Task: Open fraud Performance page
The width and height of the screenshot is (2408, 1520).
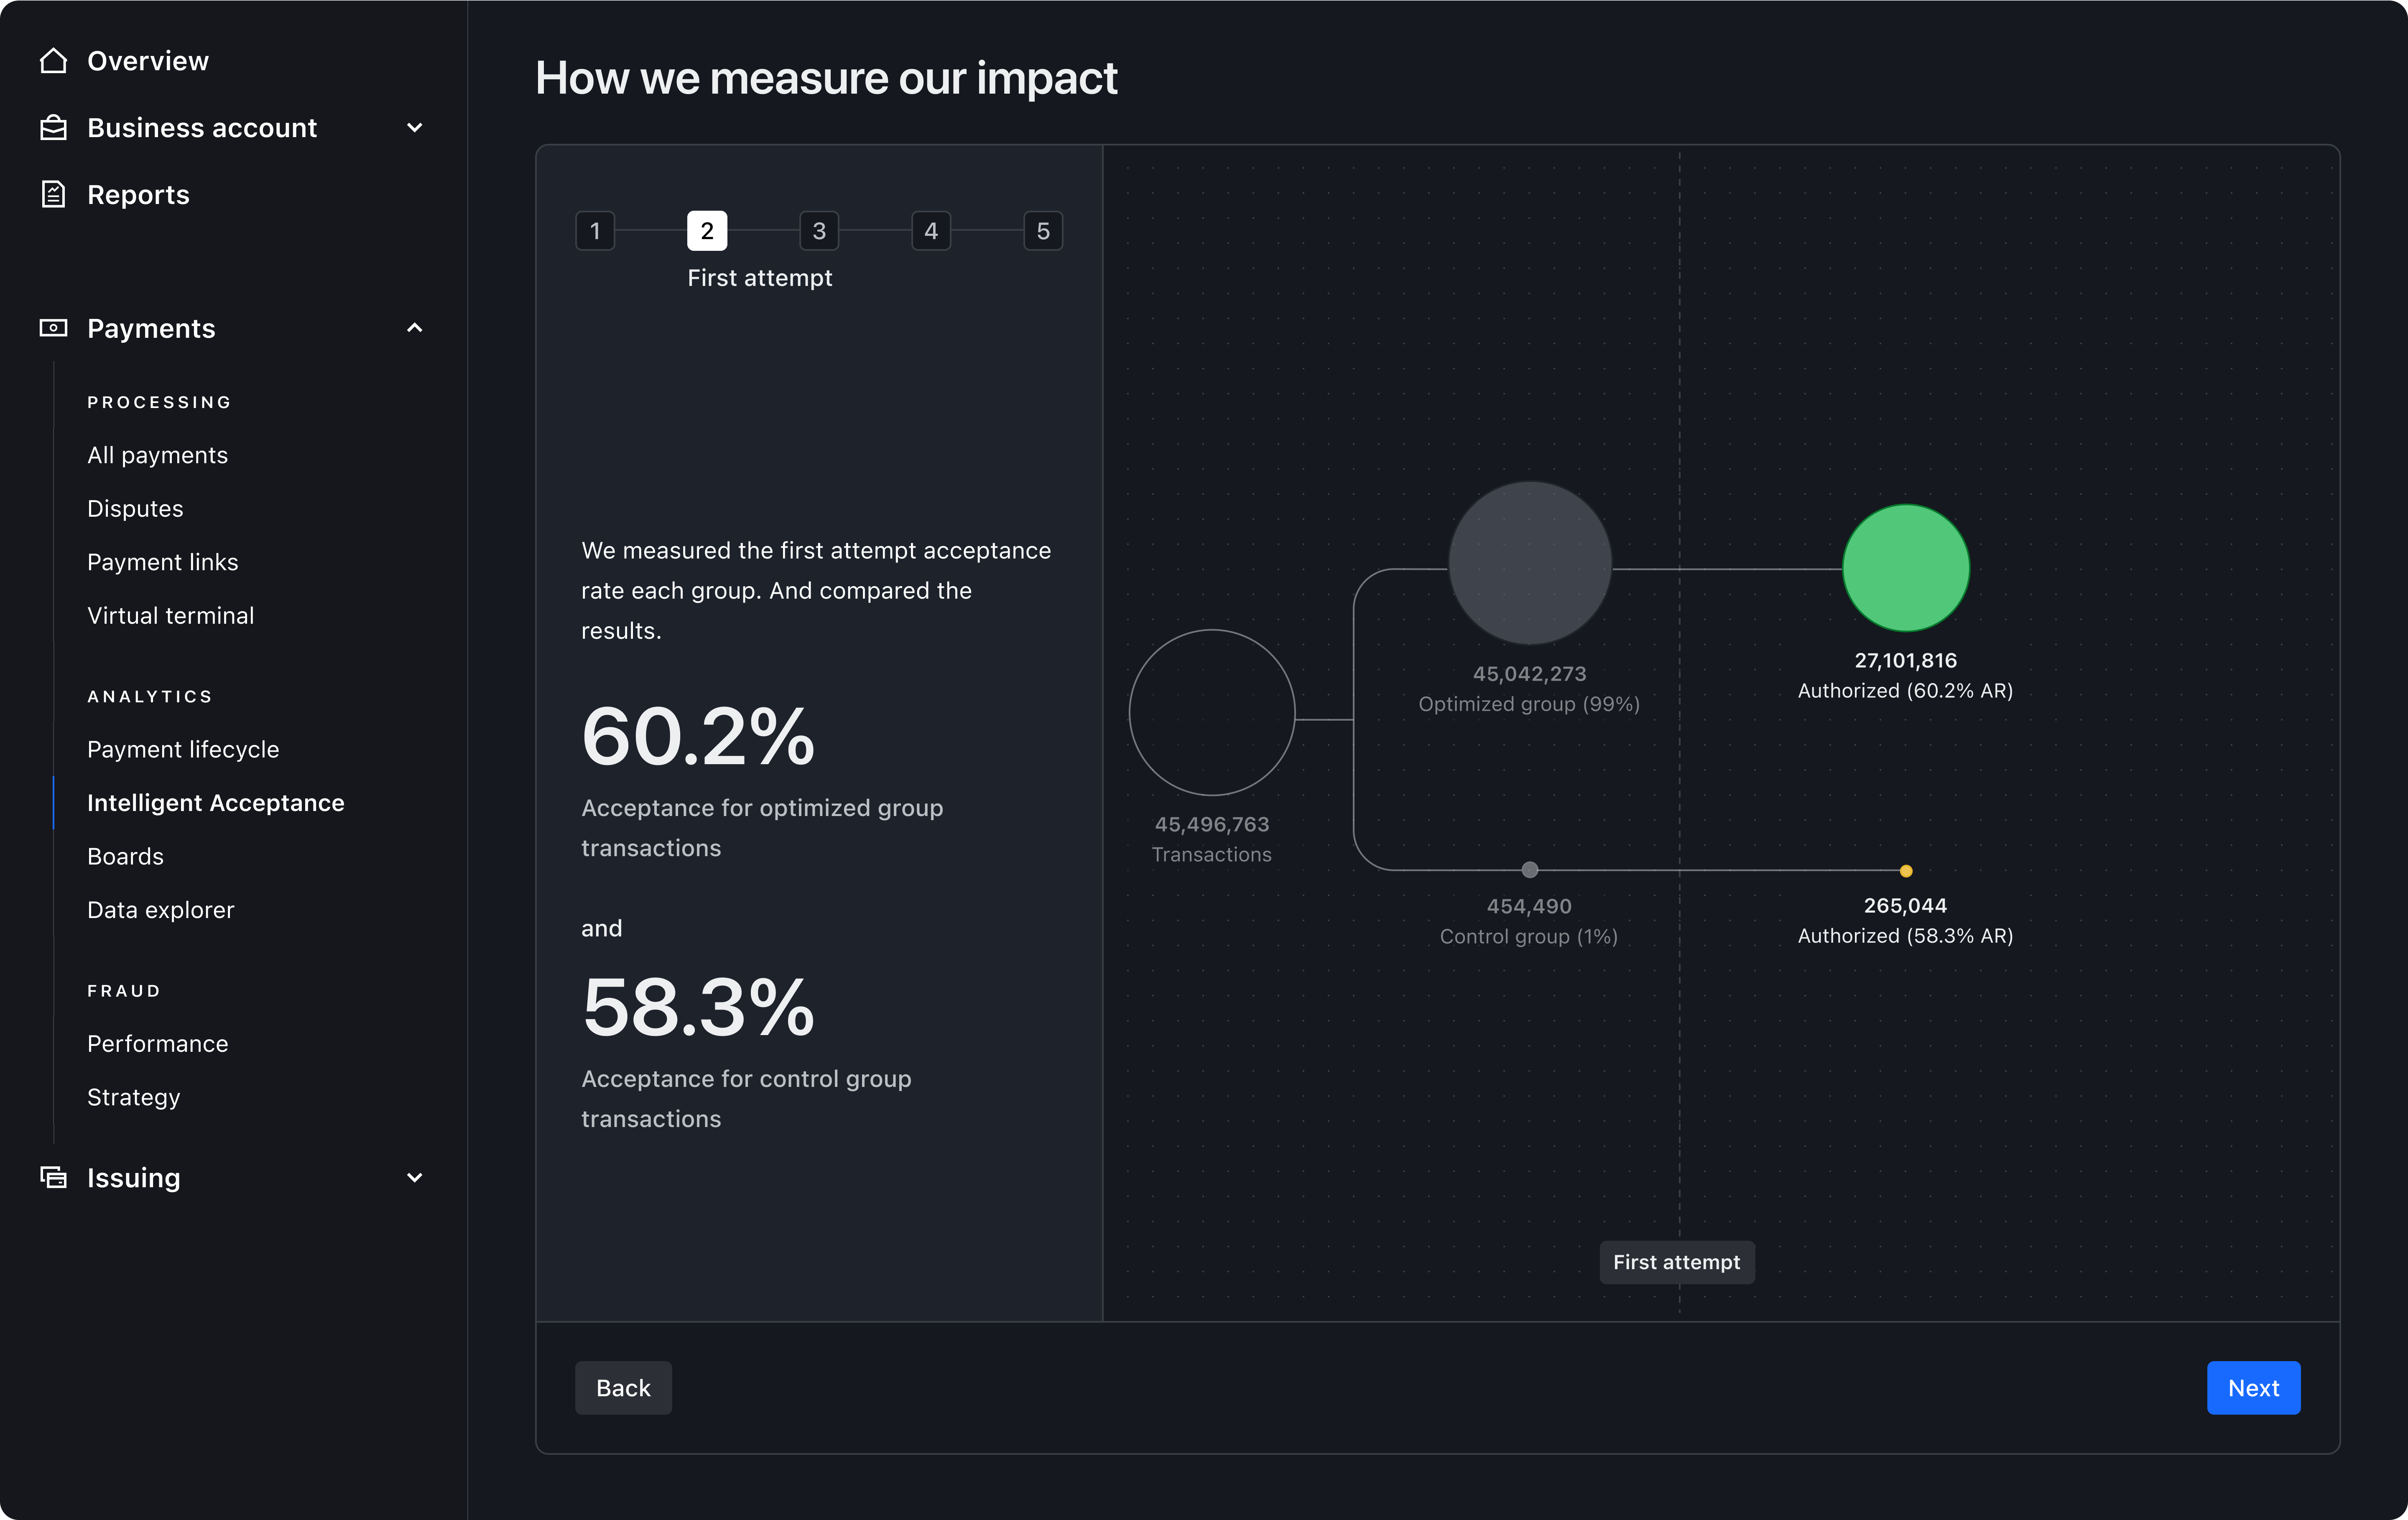Action: 157,1043
